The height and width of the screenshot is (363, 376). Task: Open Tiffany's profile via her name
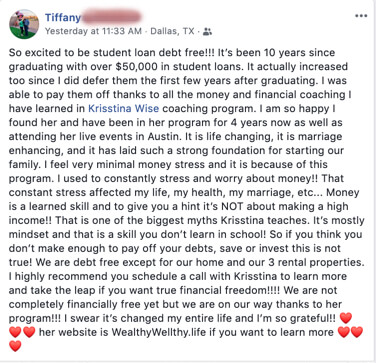[63, 17]
